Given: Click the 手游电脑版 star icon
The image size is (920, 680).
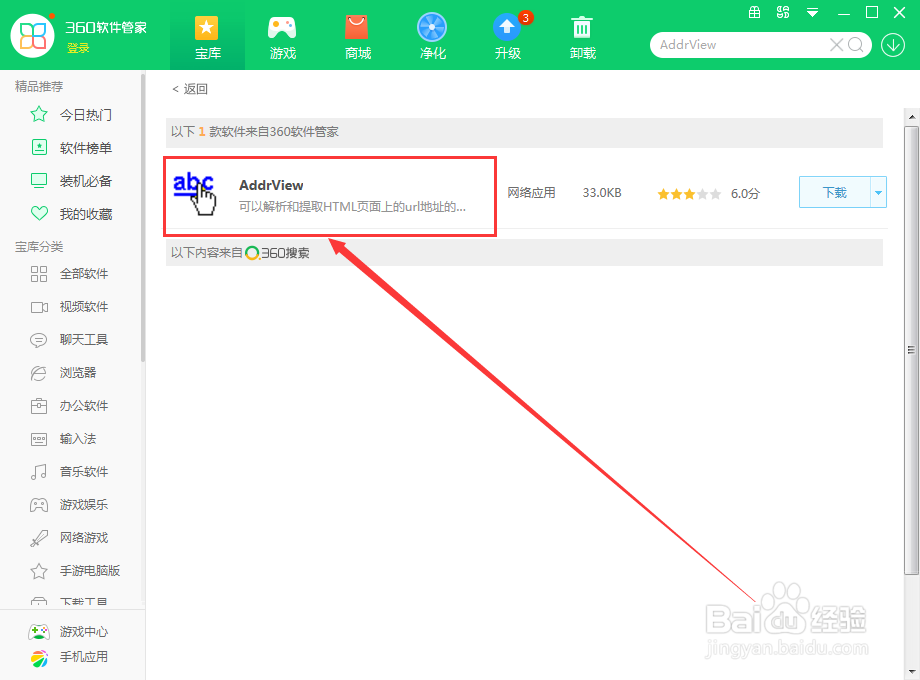Looking at the screenshot, I should tap(39, 571).
